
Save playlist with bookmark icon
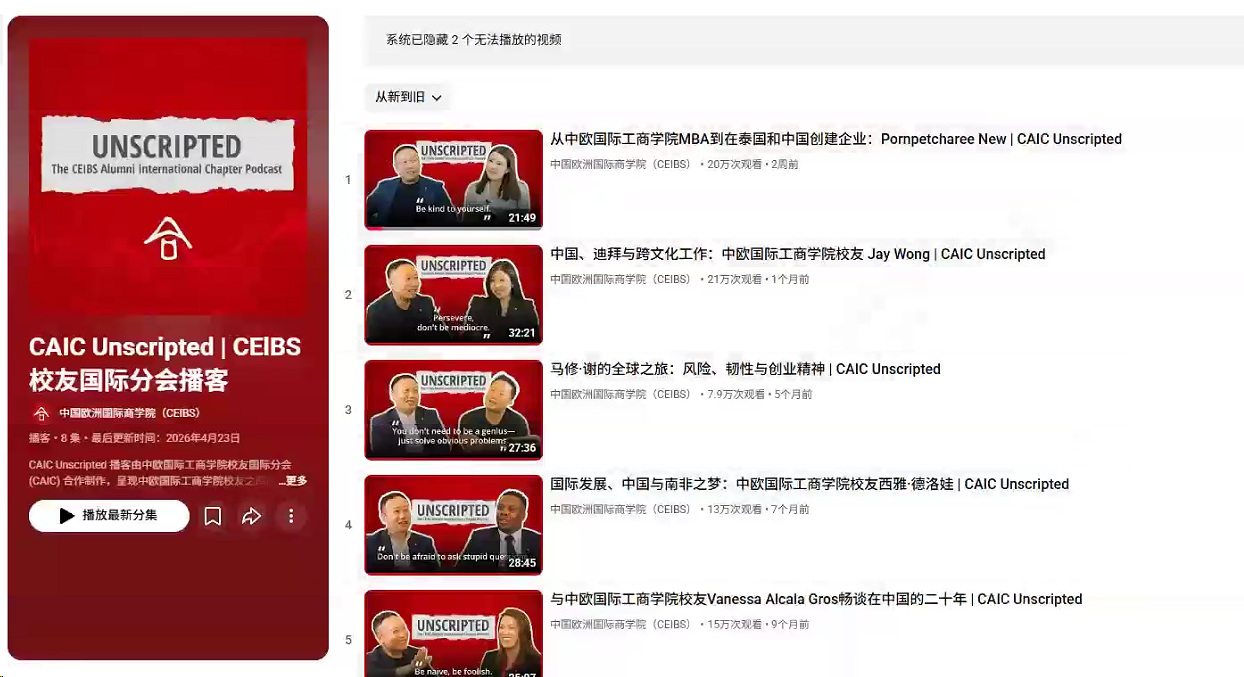(x=213, y=516)
